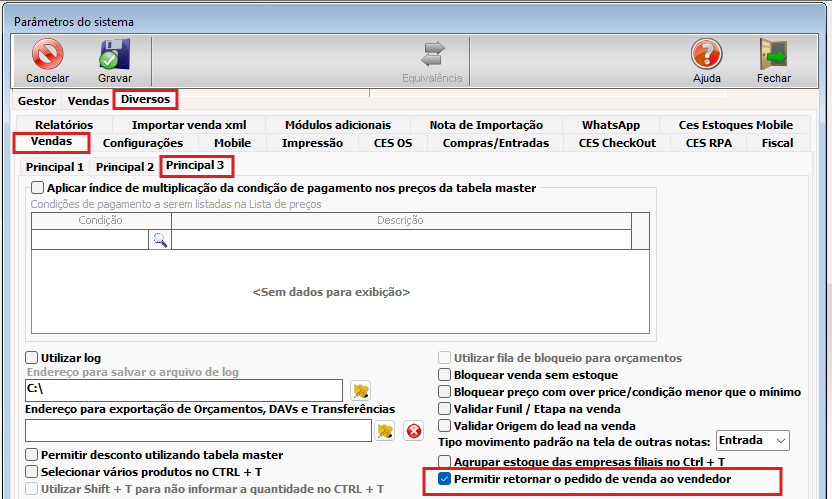Clear export address with red X icon
Viewport: 832px width, 499px height.
coord(413,431)
